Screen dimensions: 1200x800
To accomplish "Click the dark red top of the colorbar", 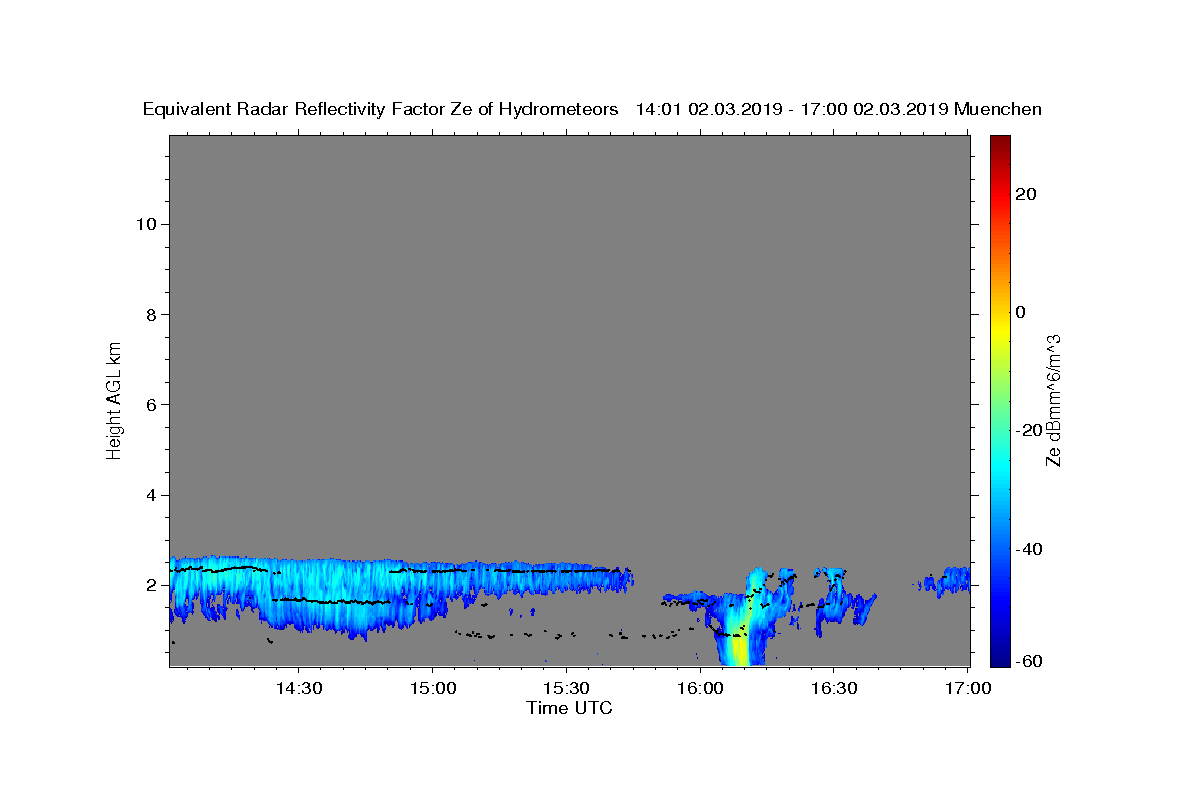I will pos(999,143).
